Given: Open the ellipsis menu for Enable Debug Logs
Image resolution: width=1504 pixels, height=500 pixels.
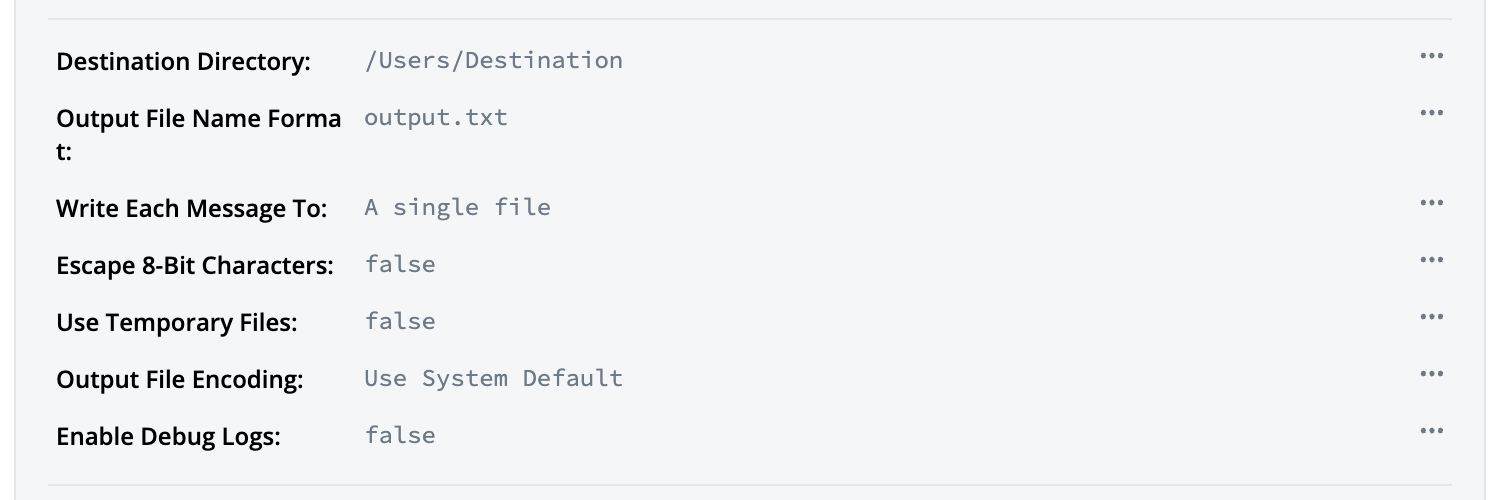Looking at the screenshot, I should click(x=1431, y=431).
